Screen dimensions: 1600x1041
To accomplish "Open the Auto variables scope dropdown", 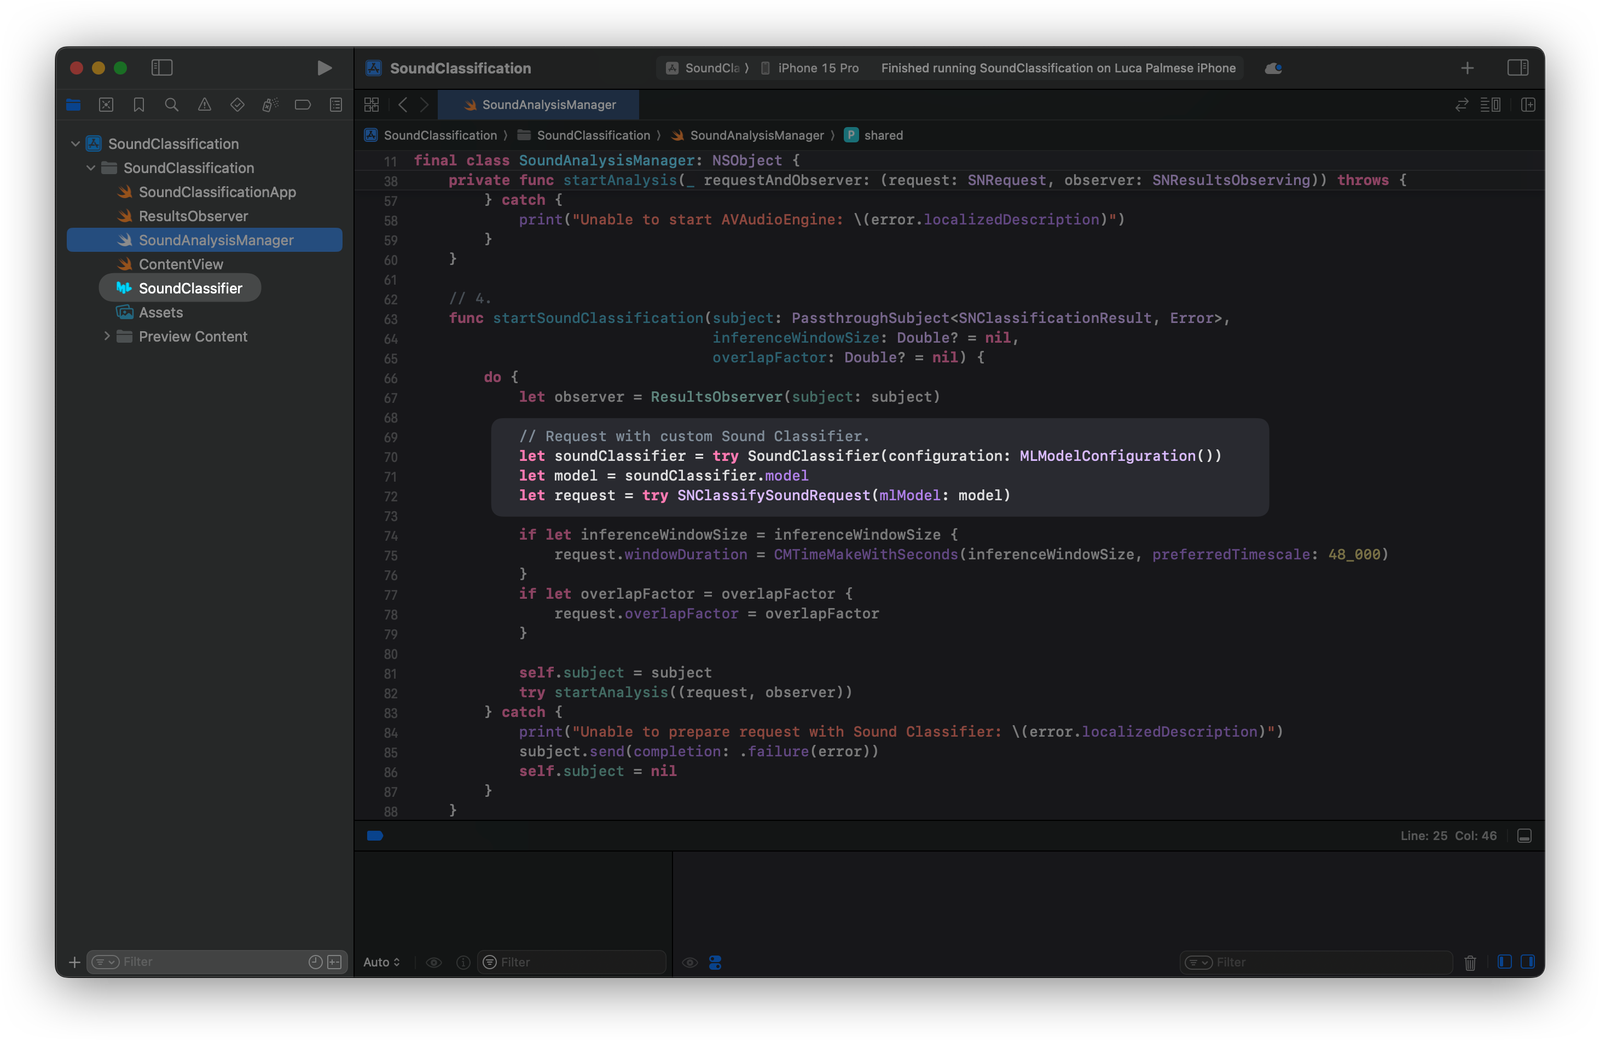I will pos(381,962).
